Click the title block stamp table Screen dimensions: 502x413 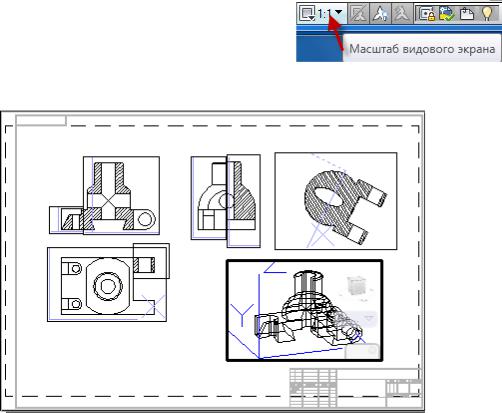coord(356,388)
